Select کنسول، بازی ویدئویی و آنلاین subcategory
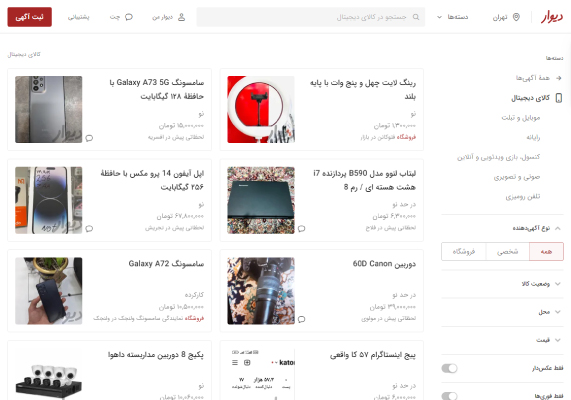 499,157
